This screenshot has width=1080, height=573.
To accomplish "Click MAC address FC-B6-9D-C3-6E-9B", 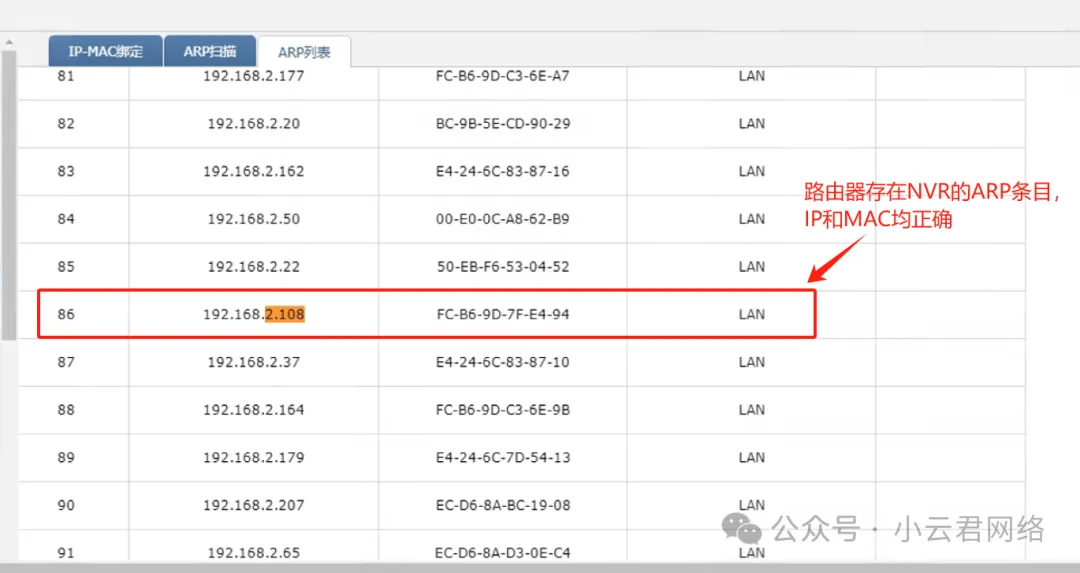I will (503, 410).
